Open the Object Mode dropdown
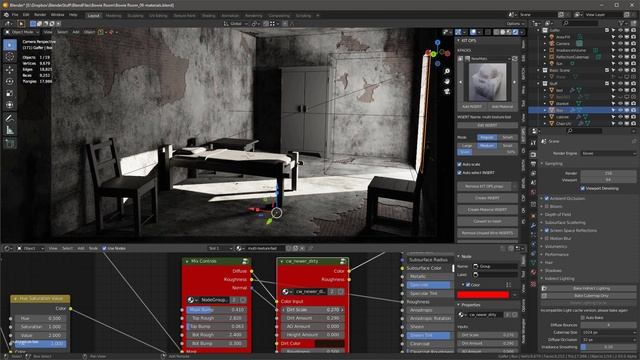Screen dimensions: 640x360 [22, 32]
